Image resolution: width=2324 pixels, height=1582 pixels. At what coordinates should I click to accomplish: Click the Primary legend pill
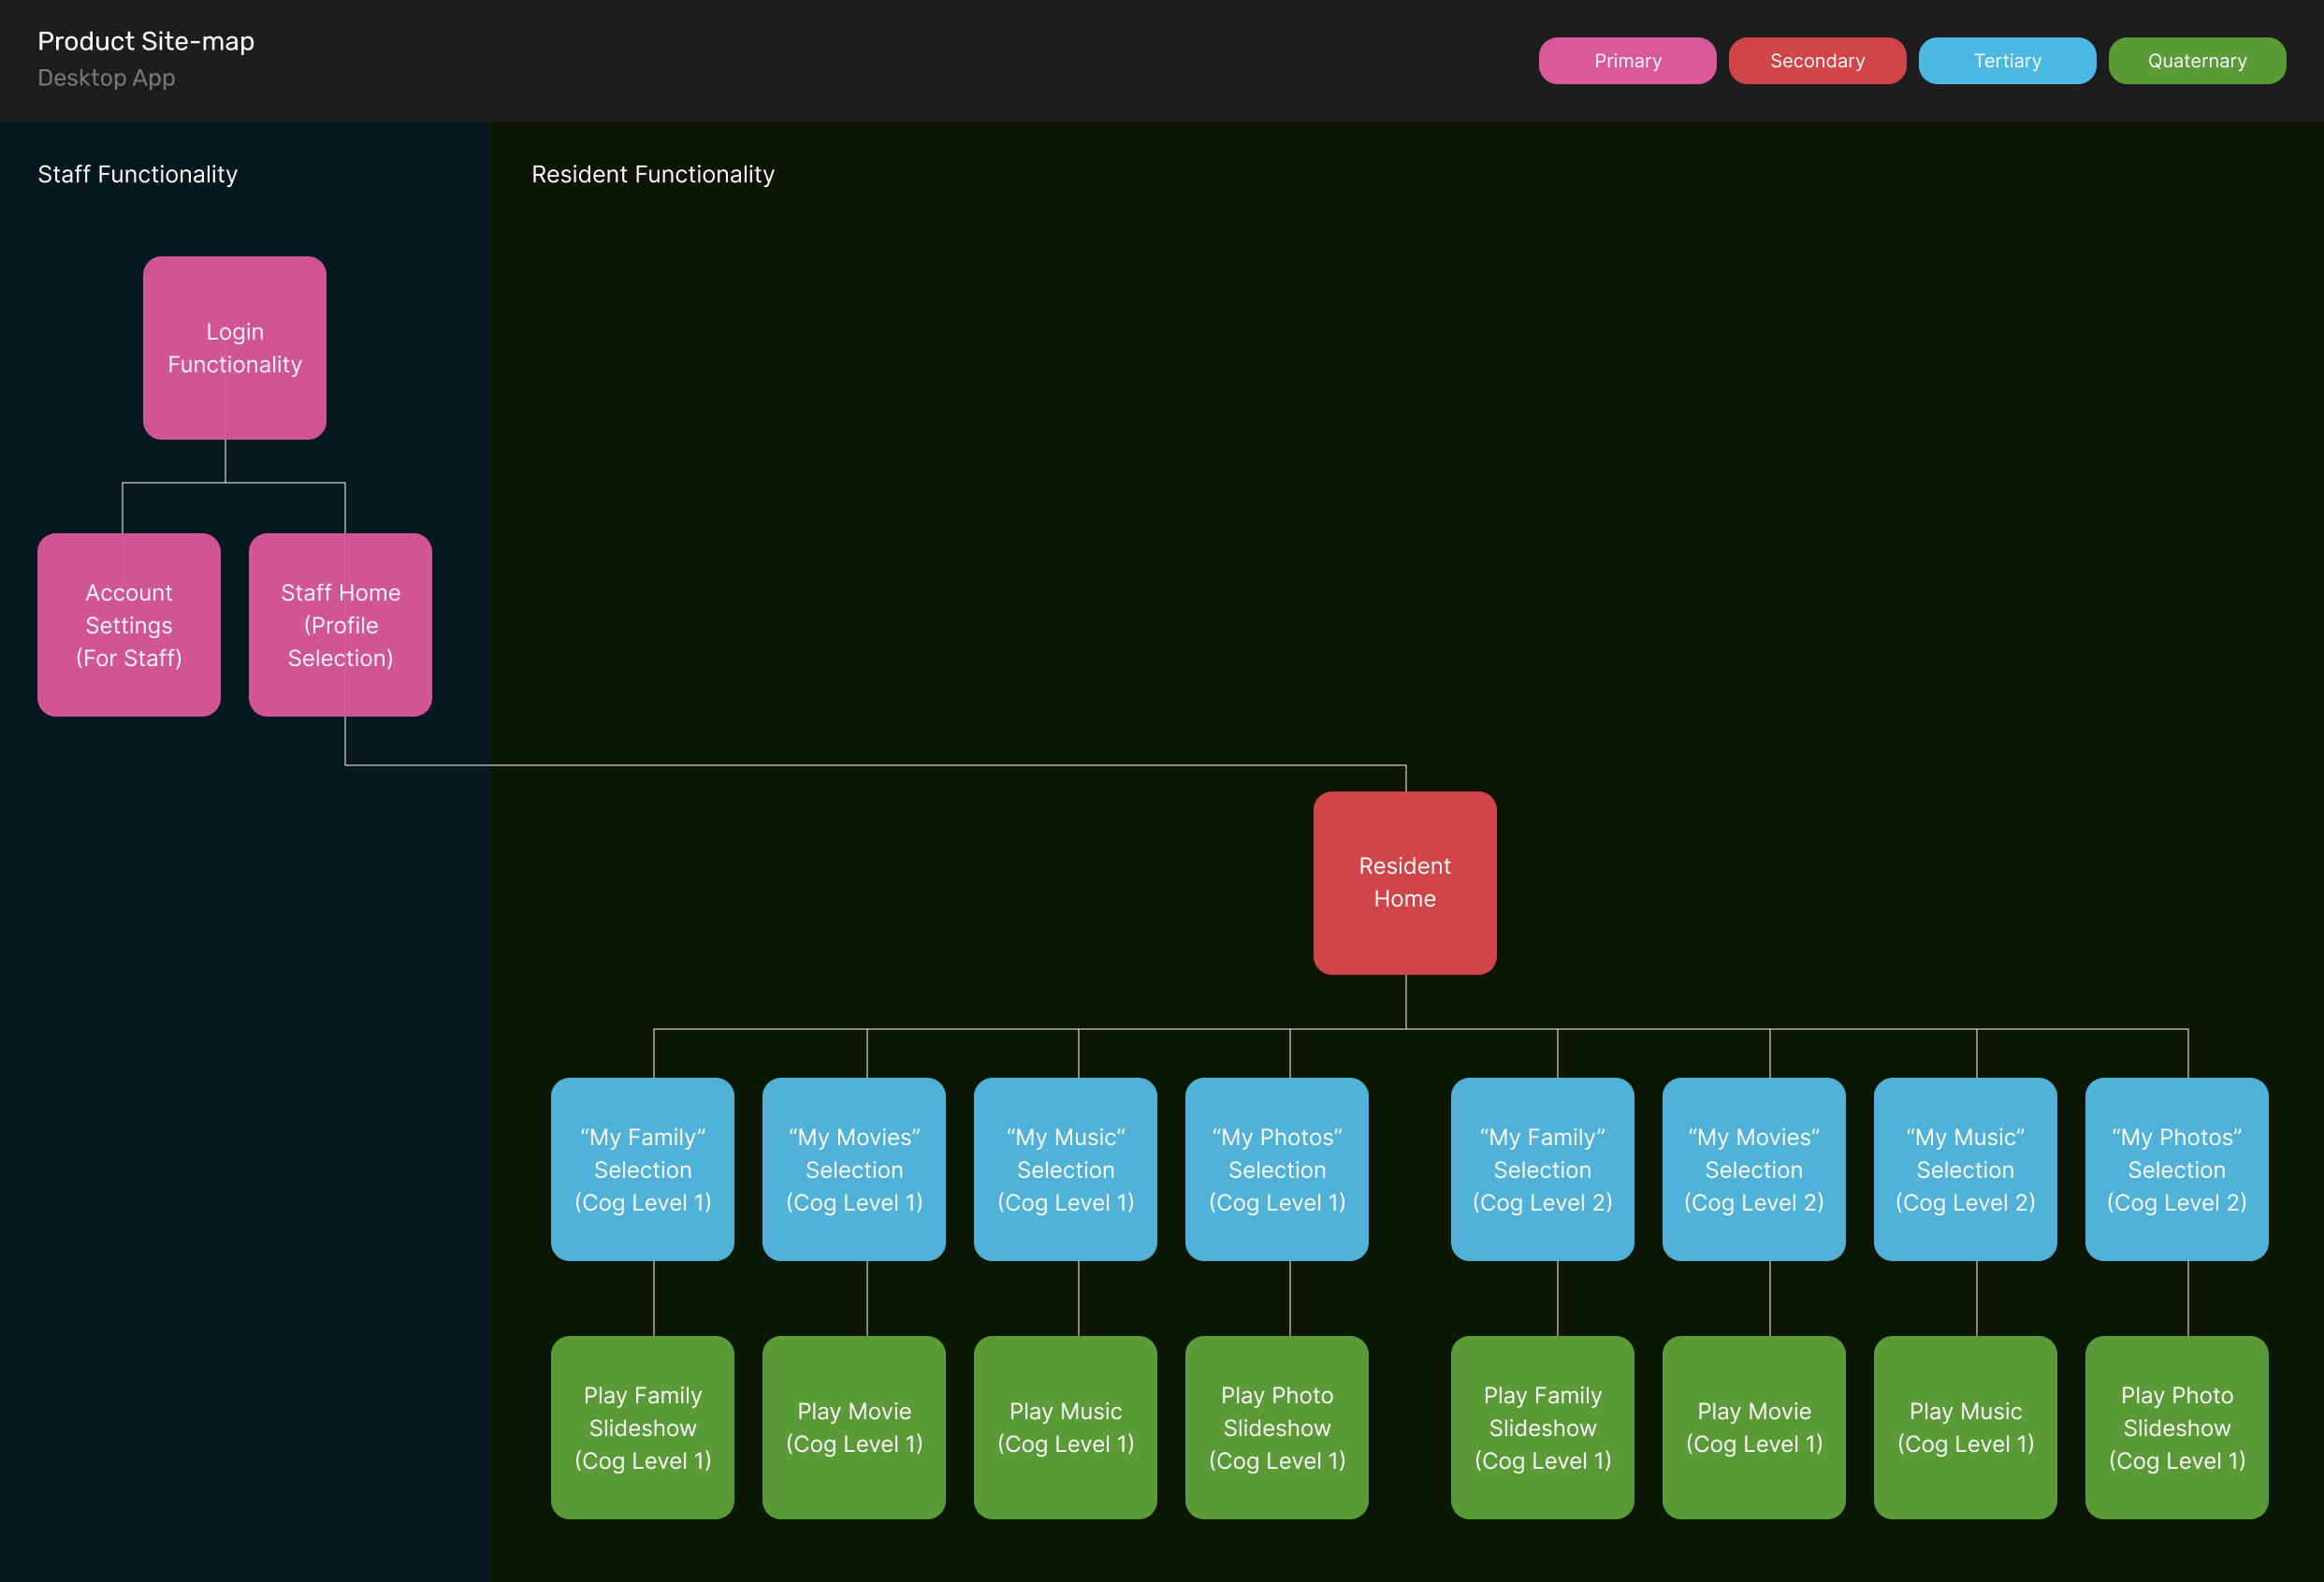click(x=1627, y=61)
